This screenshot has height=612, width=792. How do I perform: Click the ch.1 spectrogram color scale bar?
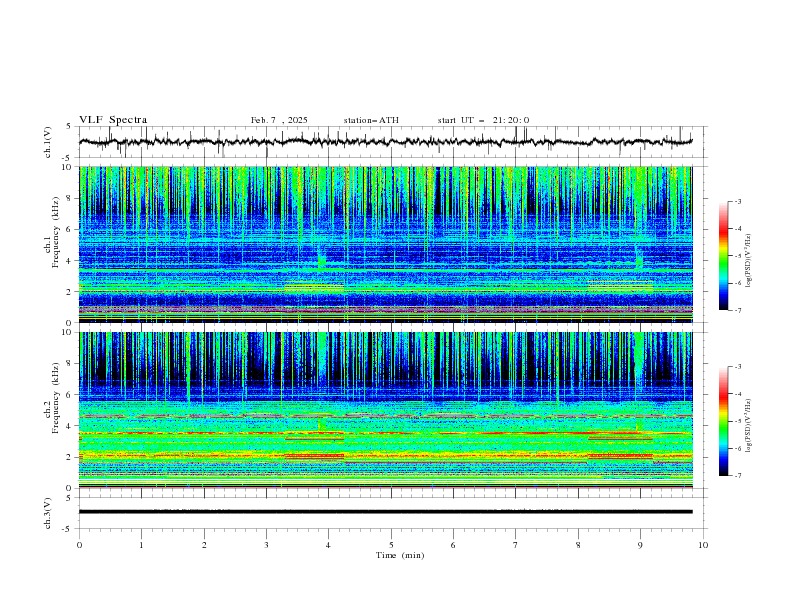(x=723, y=256)
